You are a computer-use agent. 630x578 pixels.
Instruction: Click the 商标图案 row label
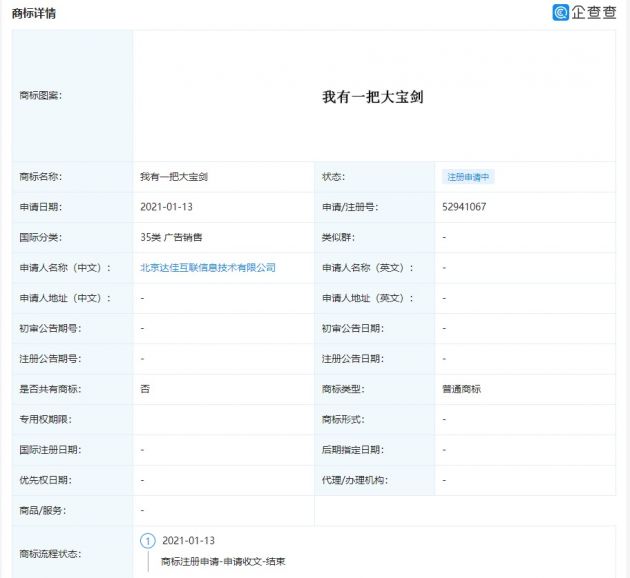tap(40, 96)
